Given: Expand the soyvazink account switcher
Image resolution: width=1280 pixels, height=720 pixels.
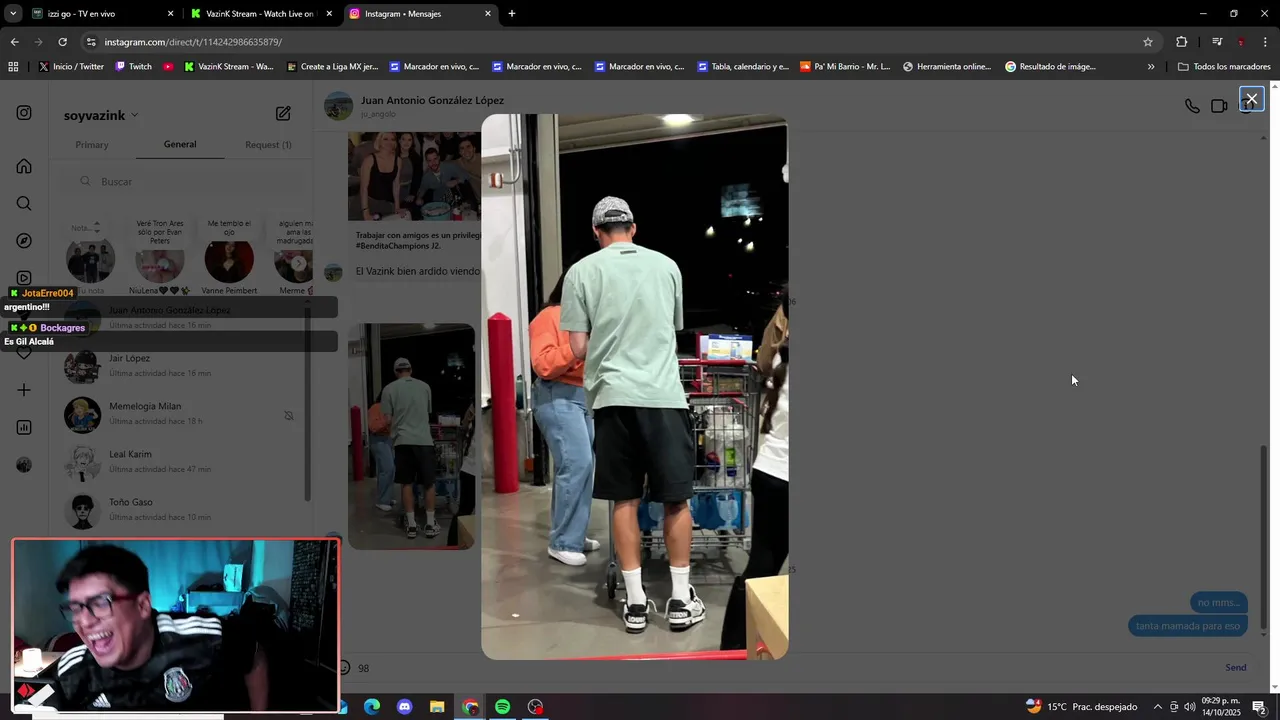Looking at the screenshot, I should (x=101, y=115).
